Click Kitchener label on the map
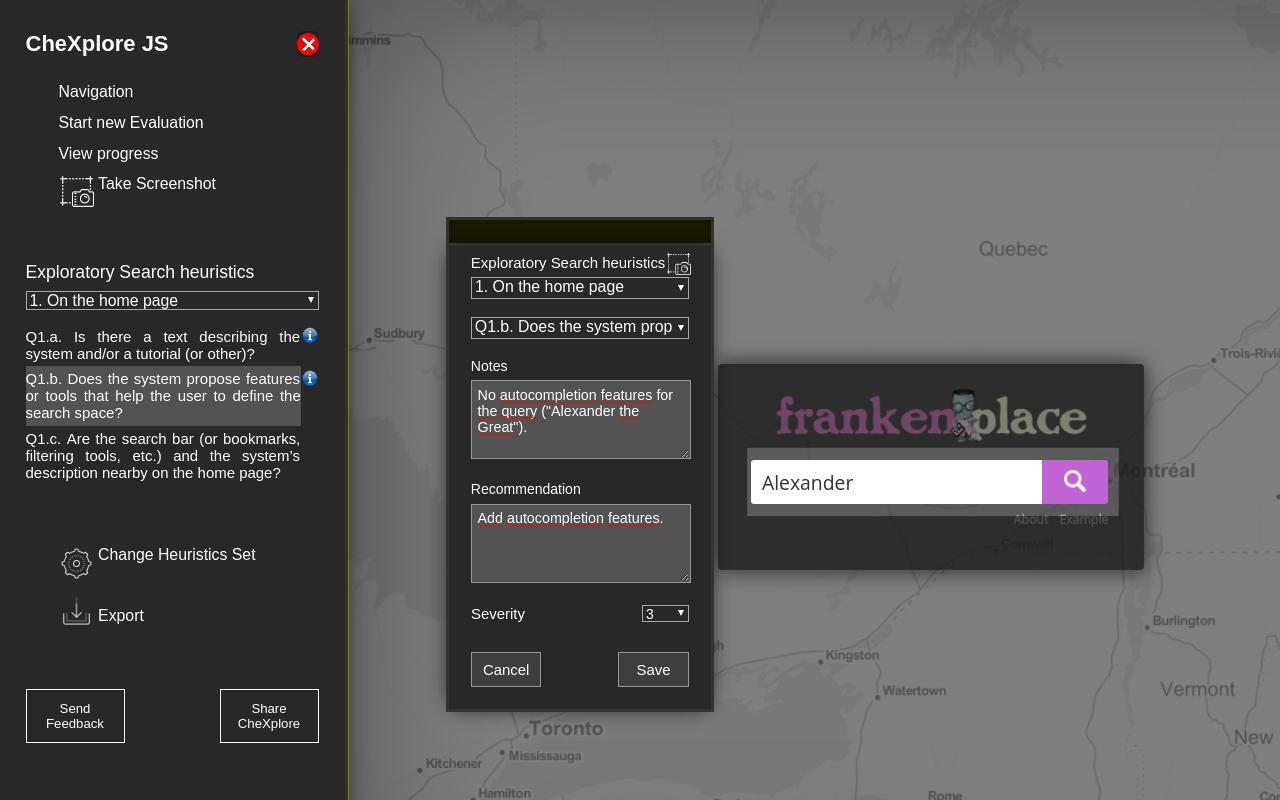Viewport: 1280px width, 800px height. tap(454, 763)
